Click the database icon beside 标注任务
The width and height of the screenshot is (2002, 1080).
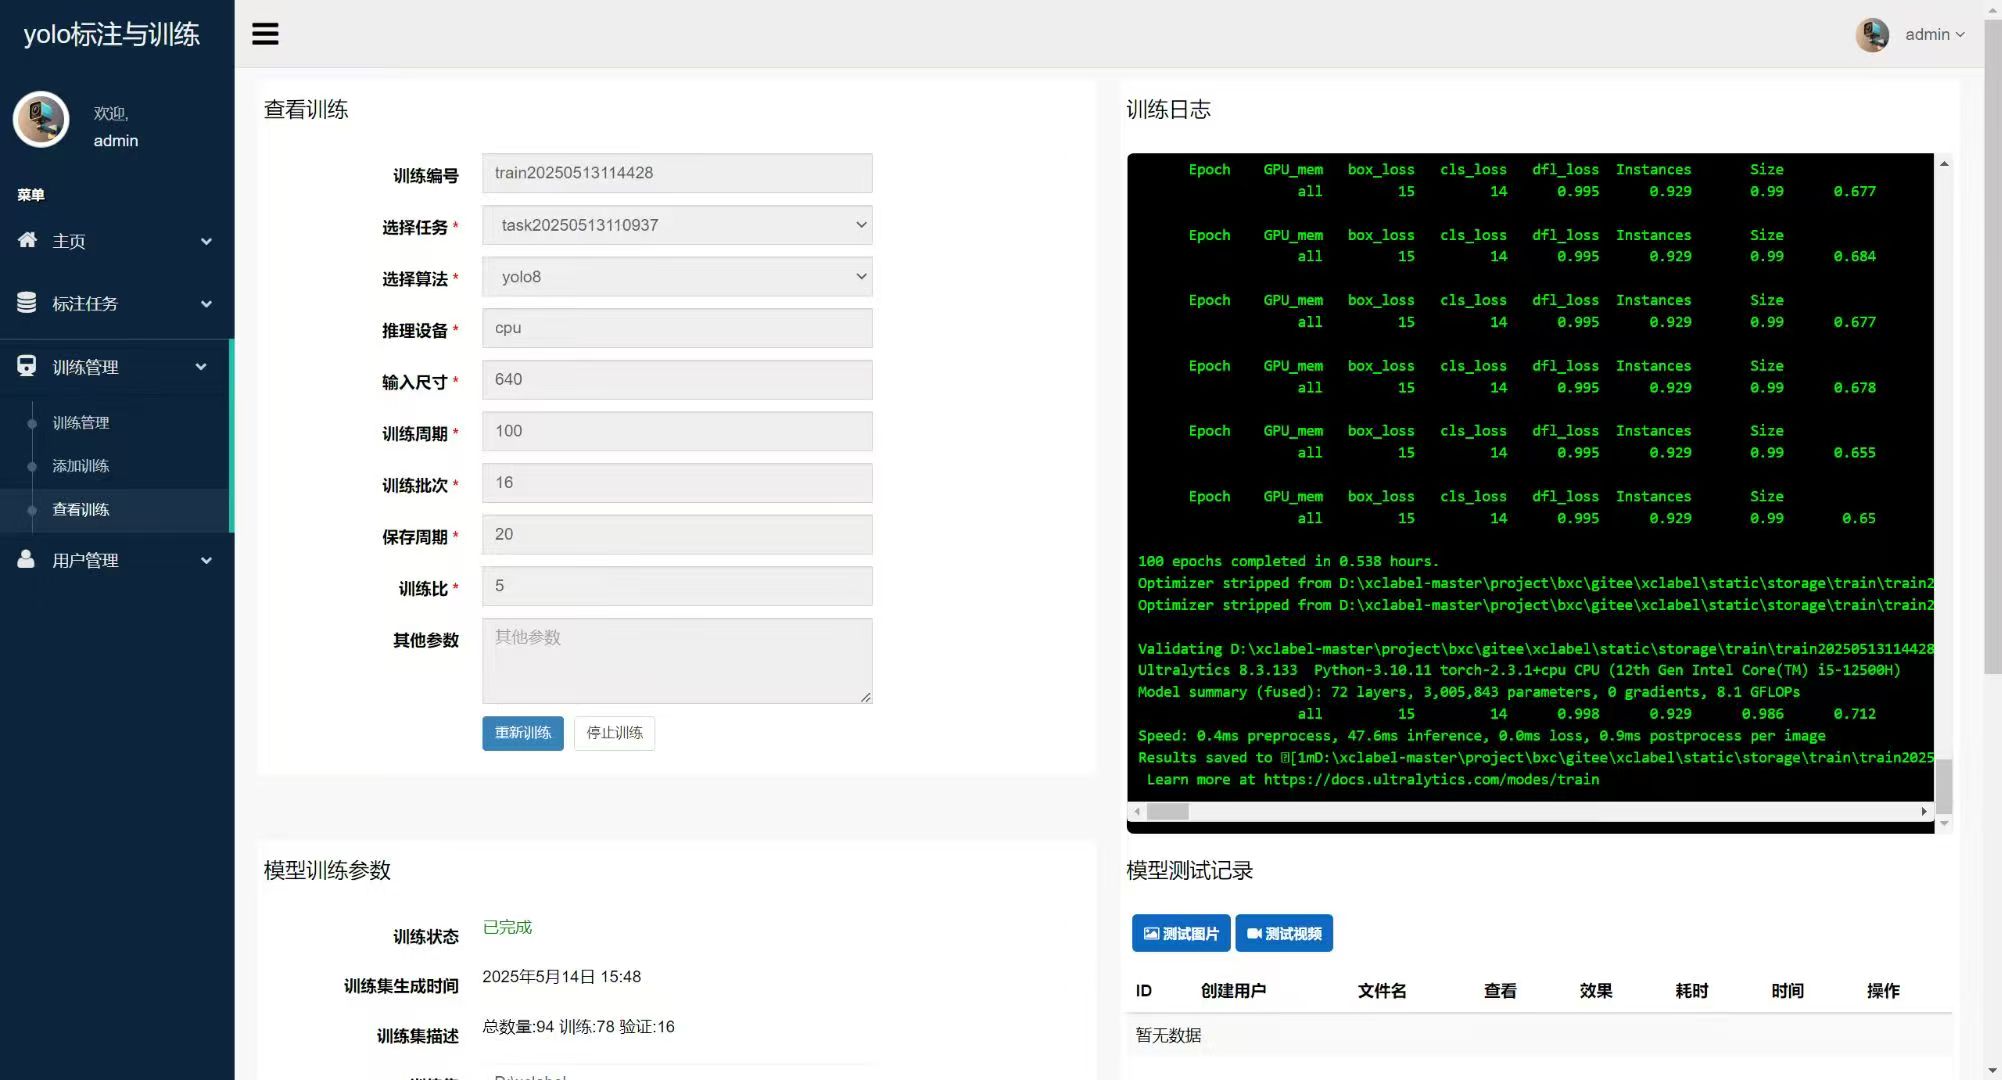click(27, 303)
